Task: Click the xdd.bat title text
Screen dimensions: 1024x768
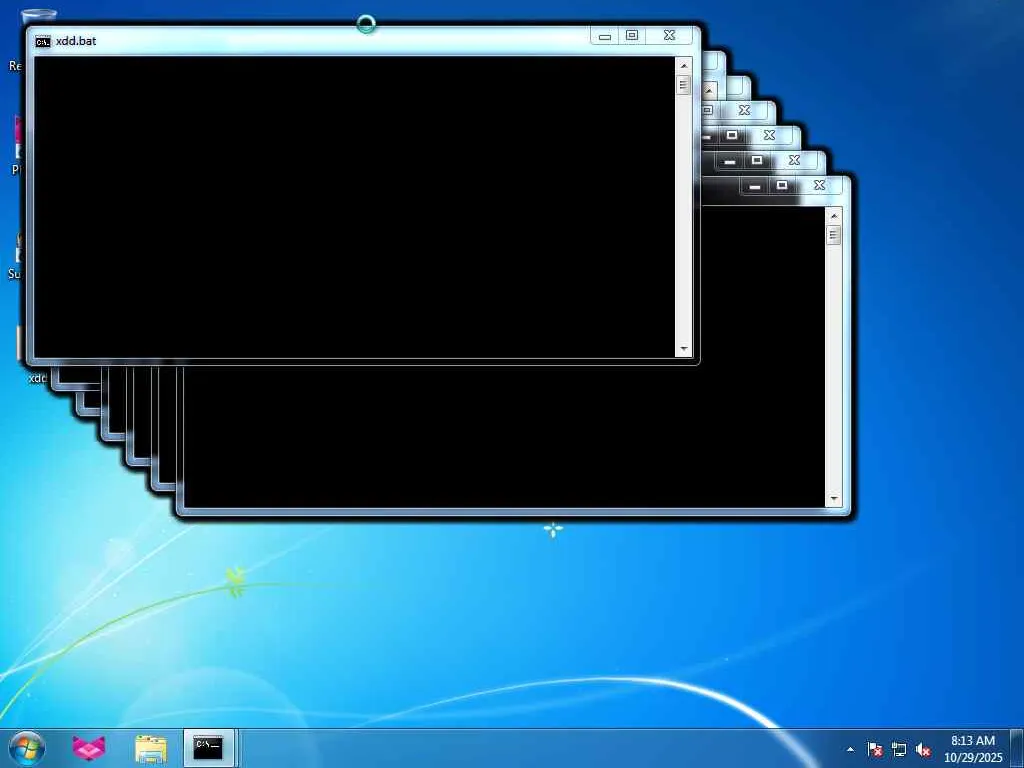Action: [x=76, y=41]
